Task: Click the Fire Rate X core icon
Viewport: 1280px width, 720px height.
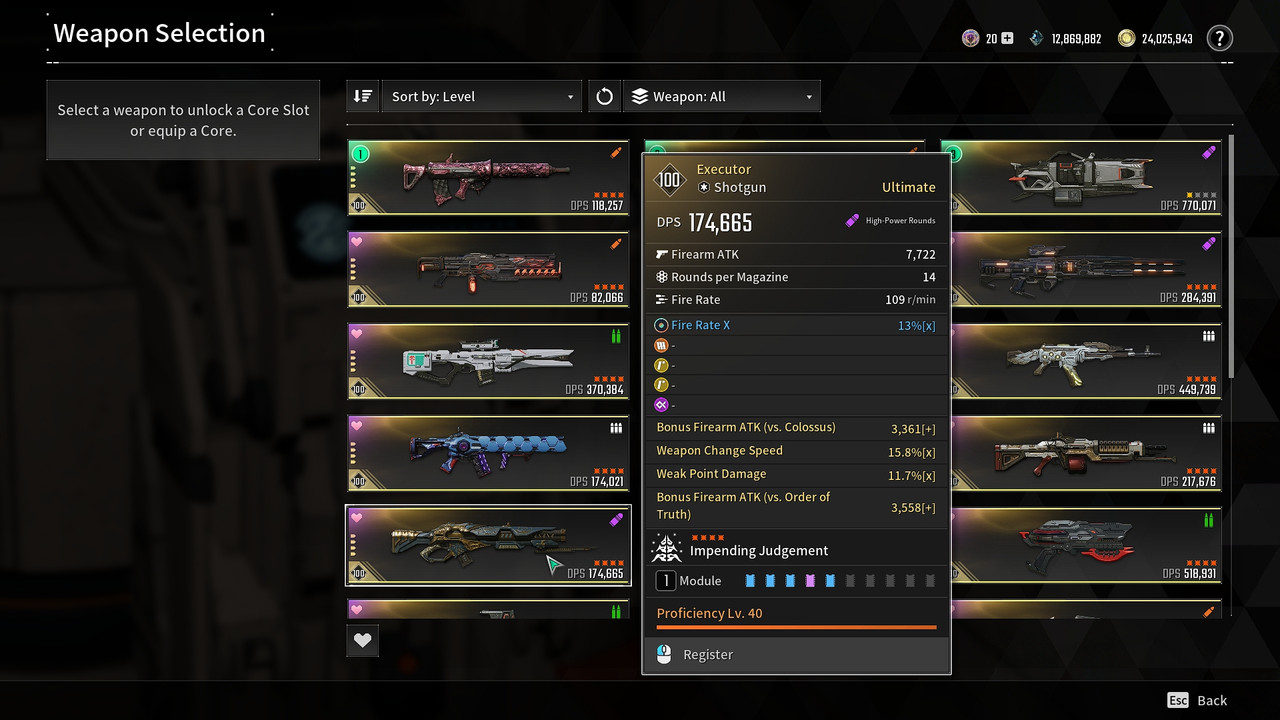Action: (x=661, y=325)
